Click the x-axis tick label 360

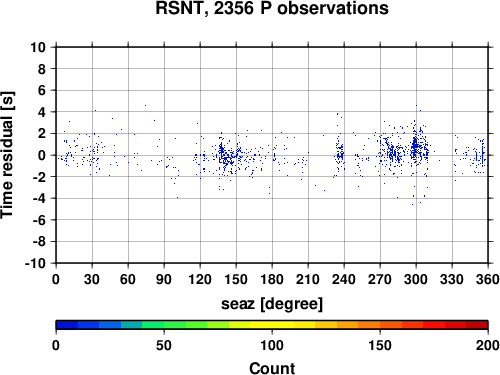pos(488,279)
